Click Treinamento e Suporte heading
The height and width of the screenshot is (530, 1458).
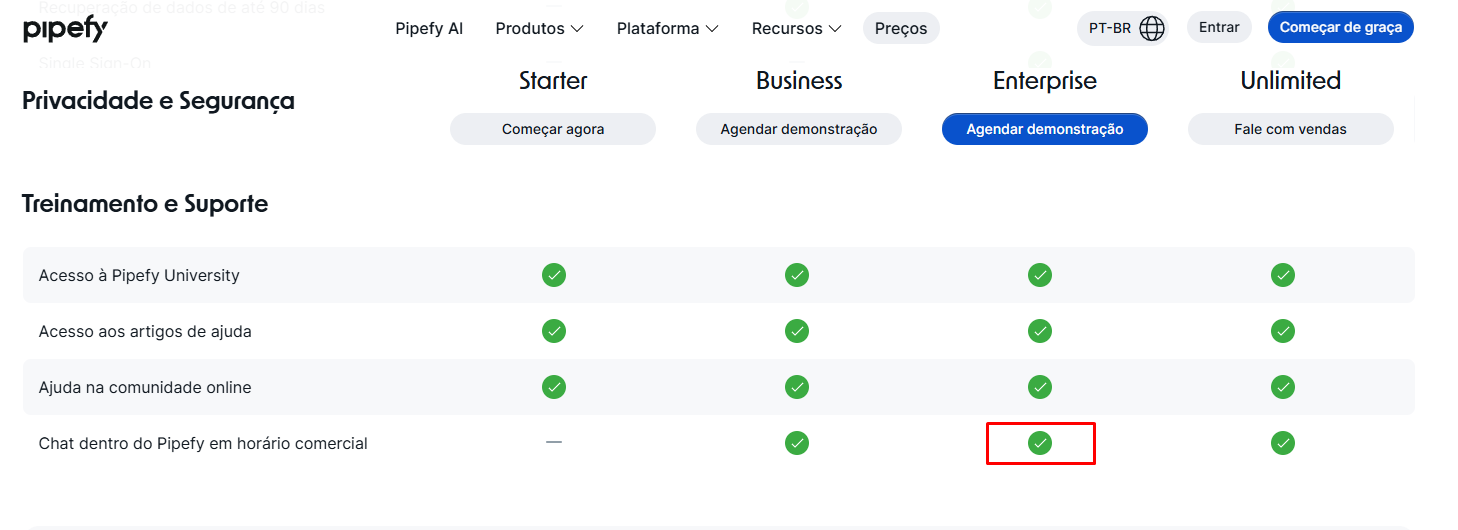click(x=145, y=204)
